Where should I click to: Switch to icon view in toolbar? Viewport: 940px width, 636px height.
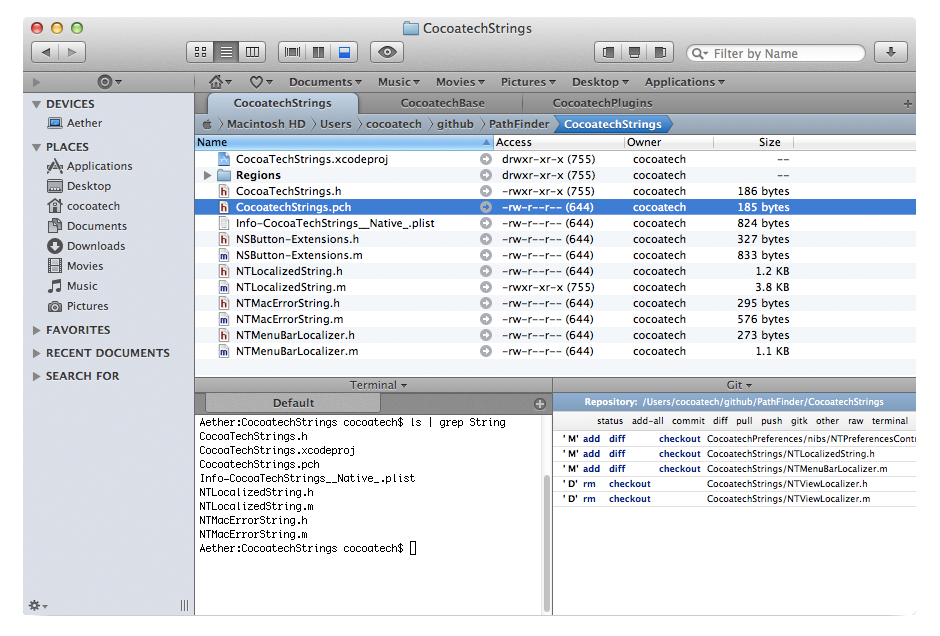(x=200, y=52)
